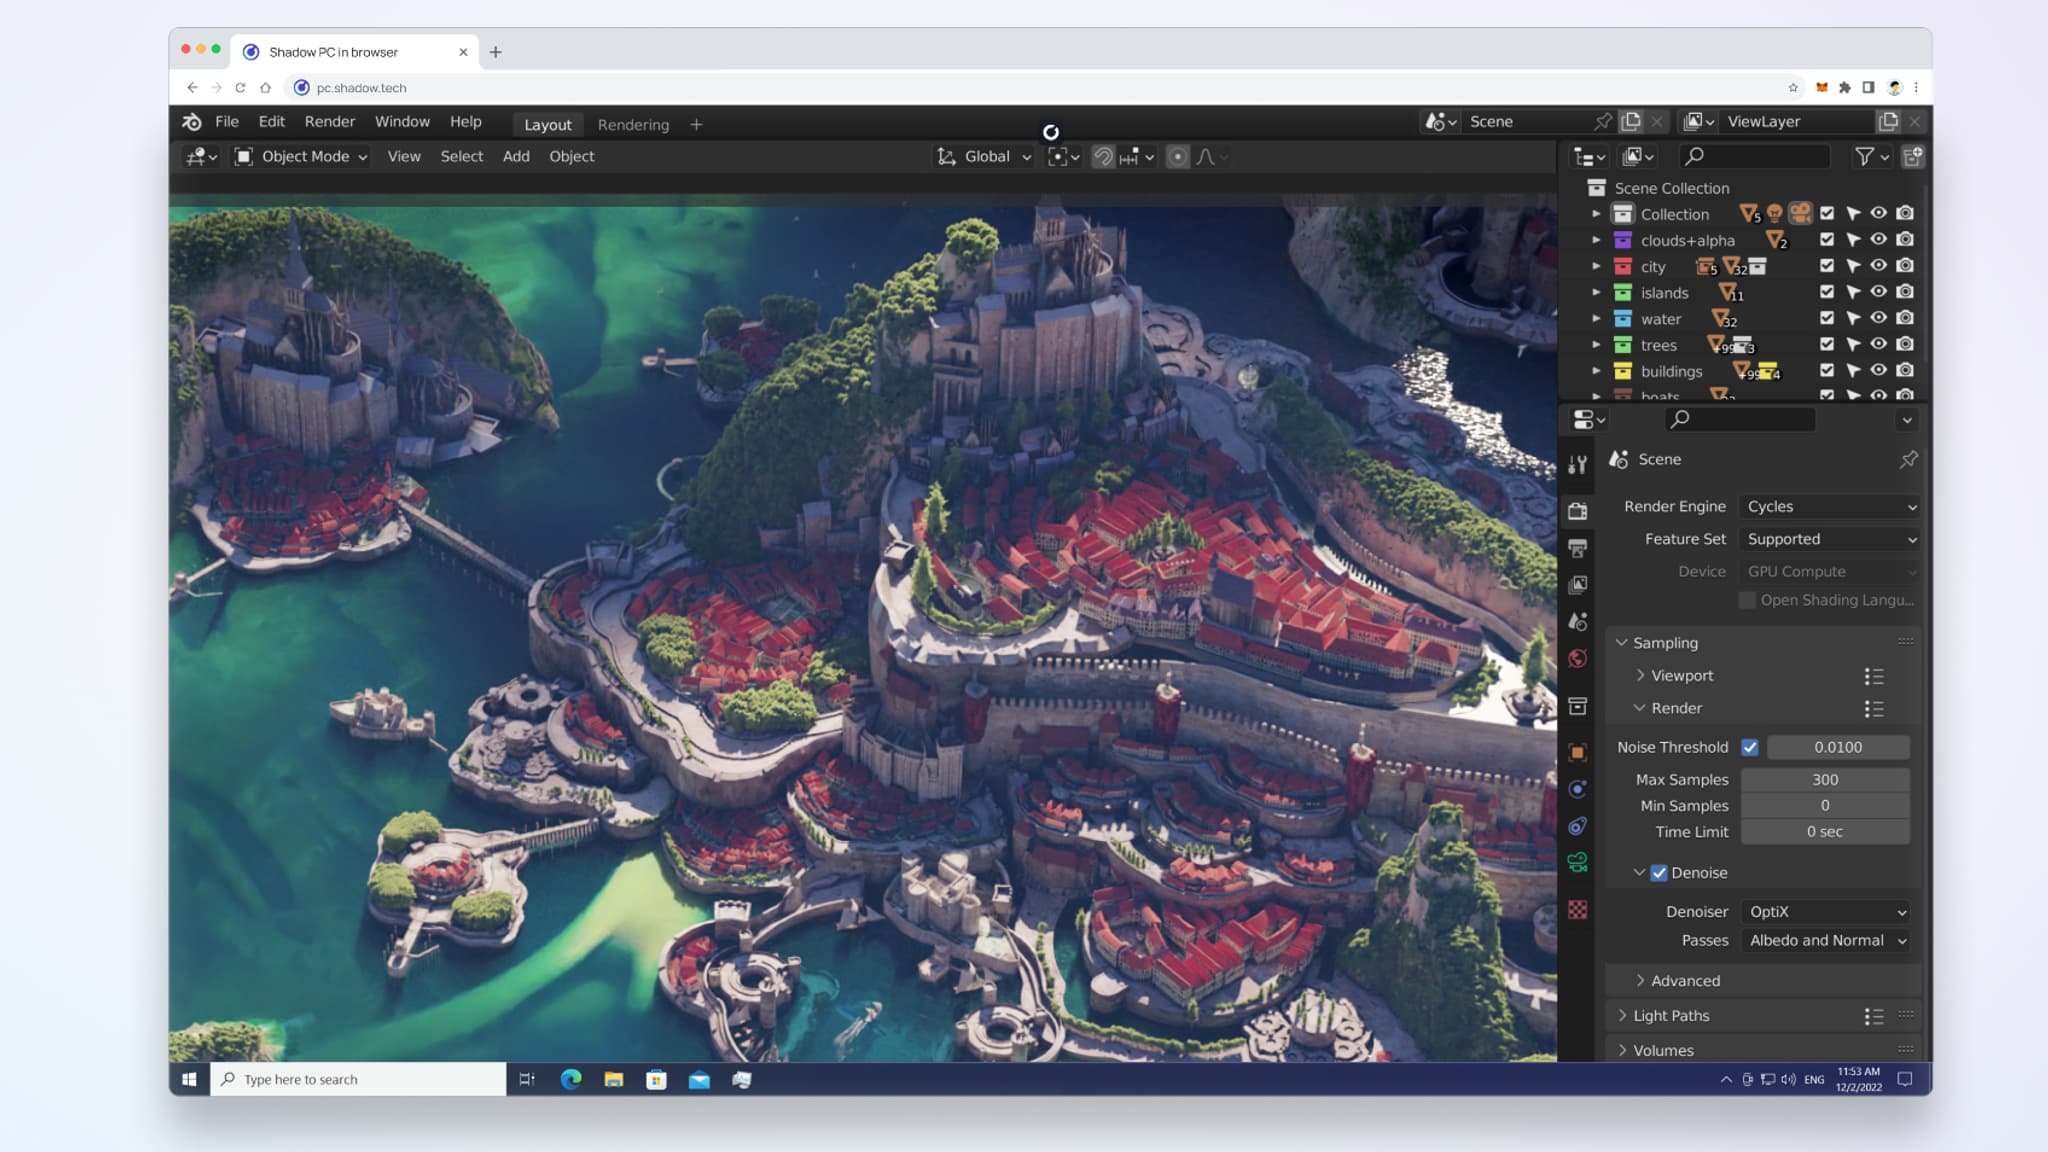Hide the Collection row with eye icon
2048x1152 pixels.
tap(1879, 213)
